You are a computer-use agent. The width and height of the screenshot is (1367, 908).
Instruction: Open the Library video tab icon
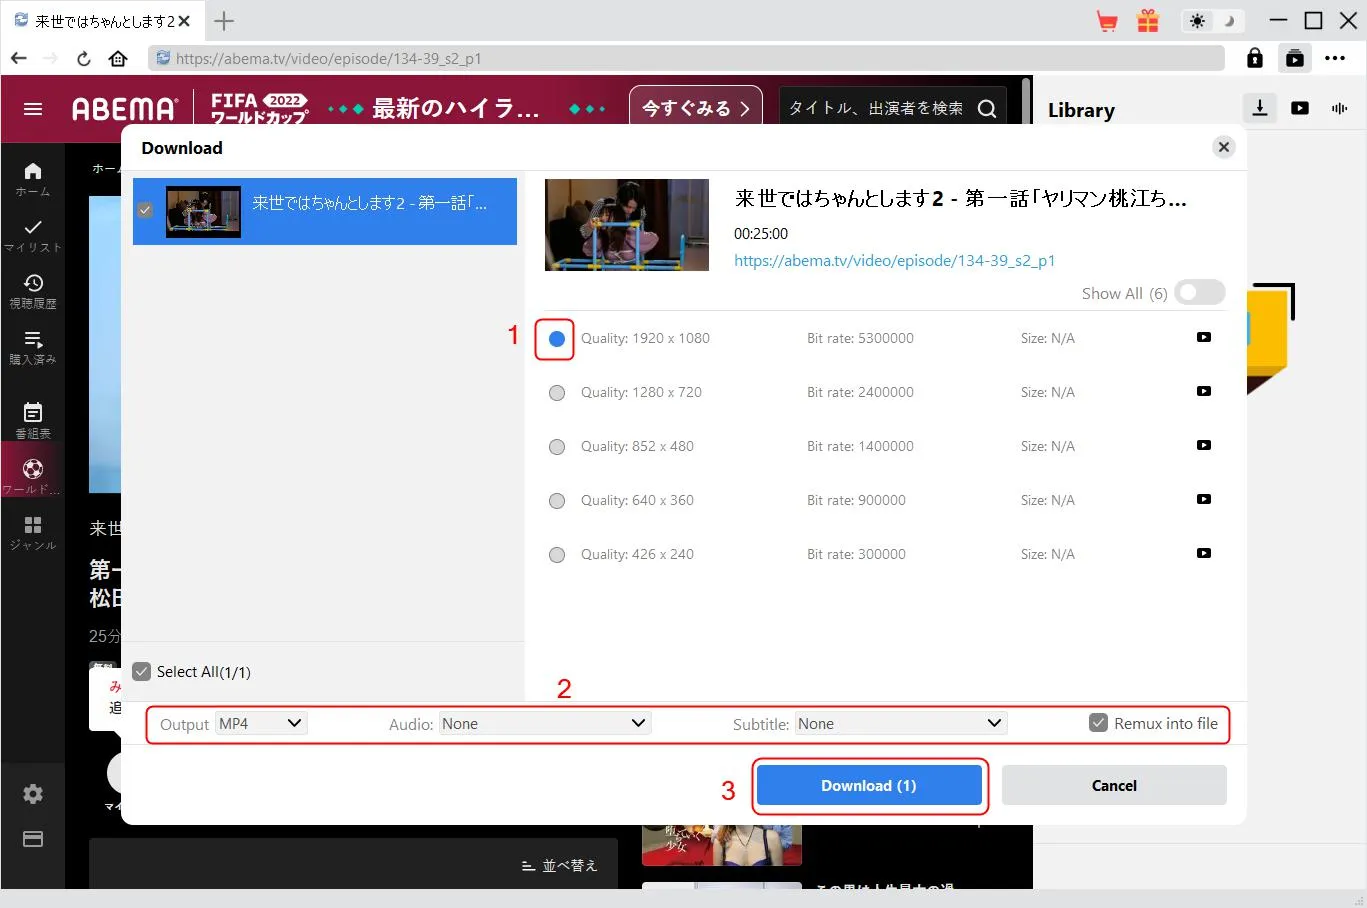(x=1300, y=108)
